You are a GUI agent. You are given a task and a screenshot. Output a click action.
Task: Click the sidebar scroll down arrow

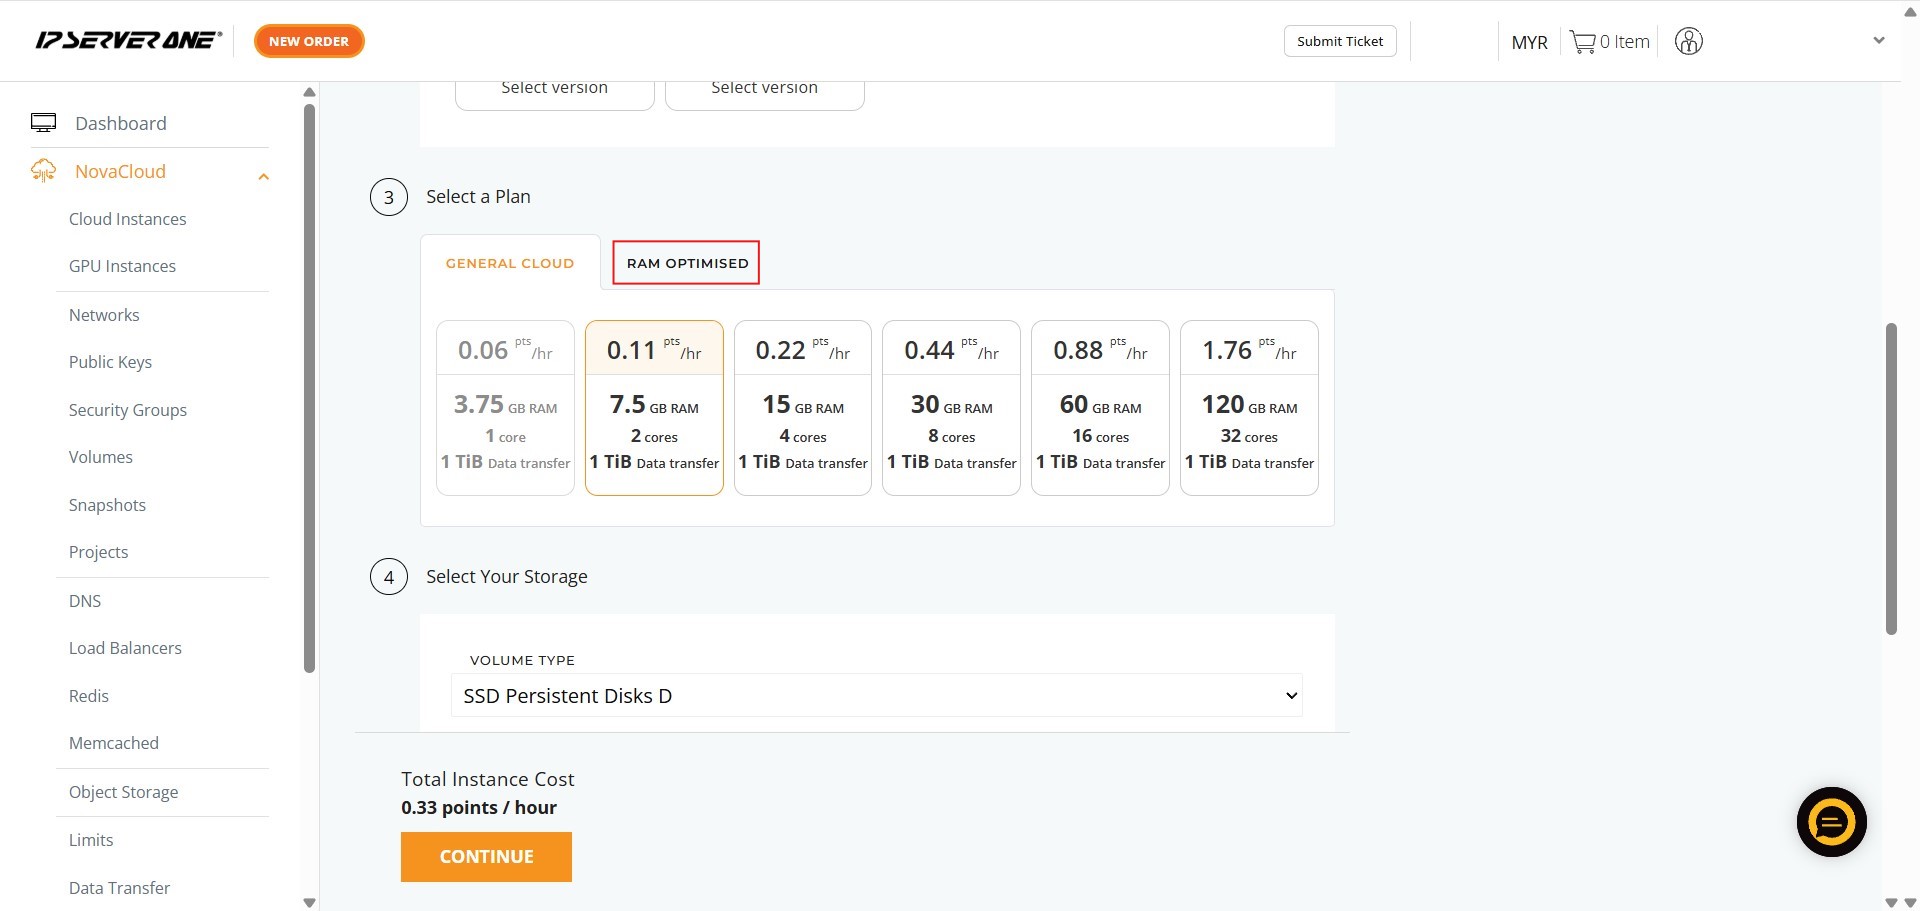click(309, 902)
